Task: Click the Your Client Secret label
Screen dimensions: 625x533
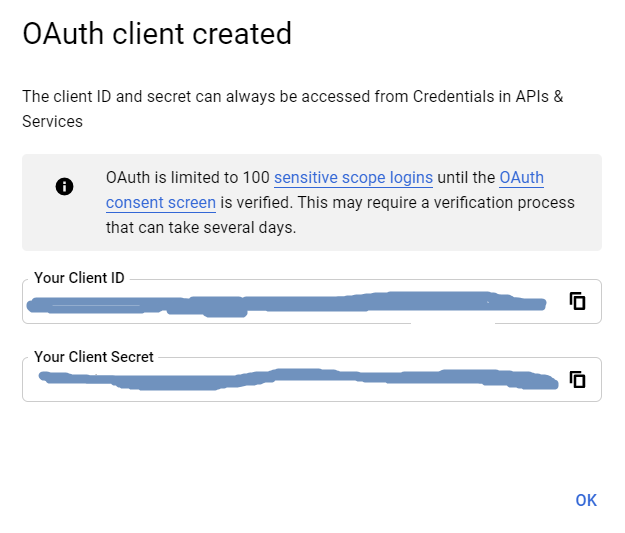Action: coord(94,356)
